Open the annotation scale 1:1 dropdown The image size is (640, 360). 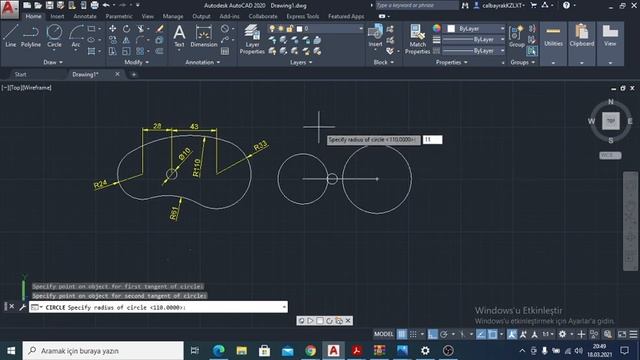(x=547, y=334)
